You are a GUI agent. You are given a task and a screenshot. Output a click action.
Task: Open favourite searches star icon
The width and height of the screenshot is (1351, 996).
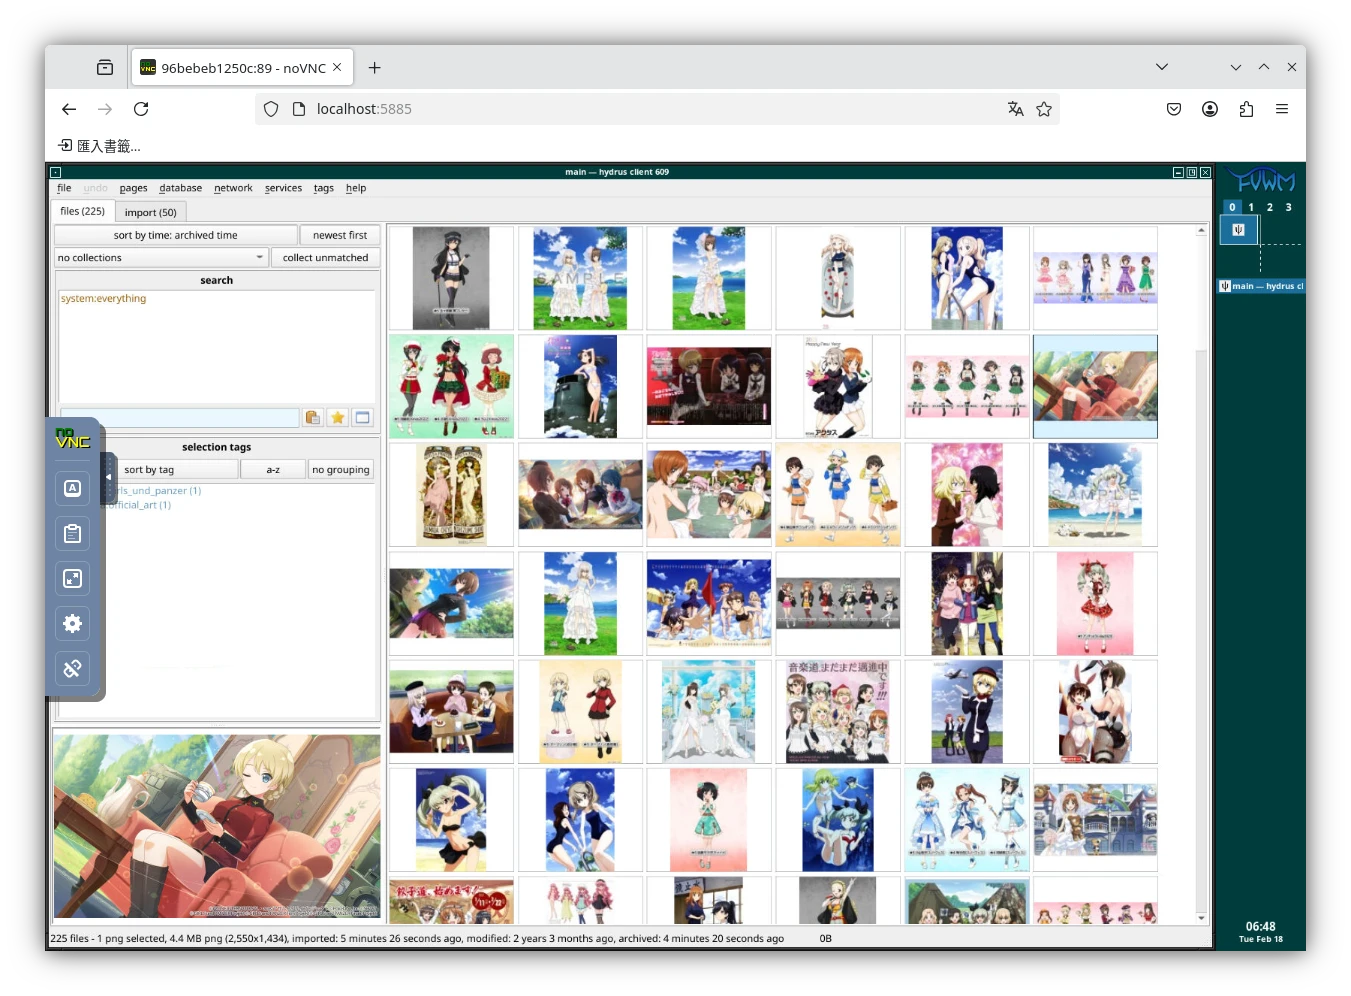point(338,418)
